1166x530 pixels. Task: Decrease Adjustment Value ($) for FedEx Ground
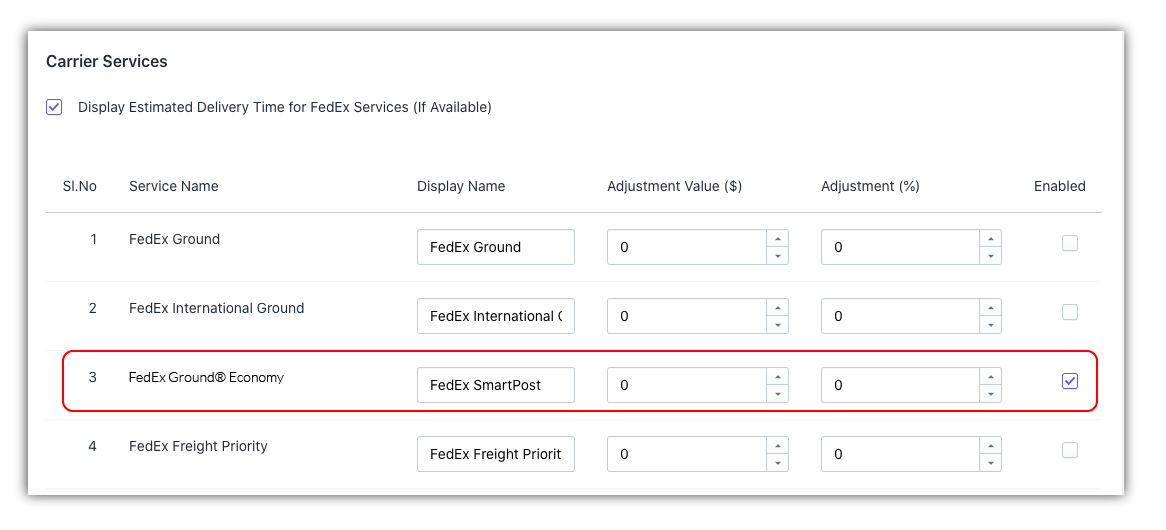pos(777,256)
